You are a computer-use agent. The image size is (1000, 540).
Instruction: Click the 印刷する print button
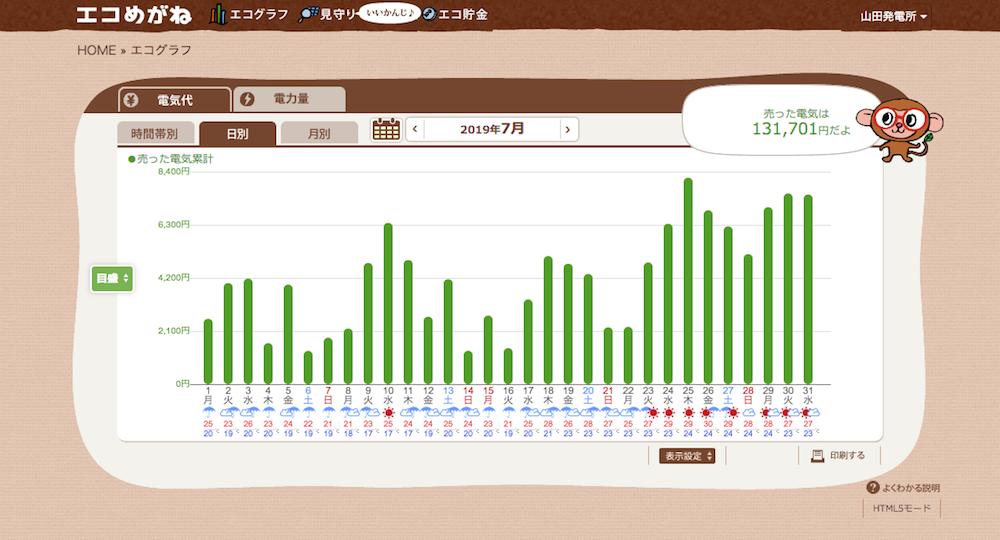tap(839, 455)
